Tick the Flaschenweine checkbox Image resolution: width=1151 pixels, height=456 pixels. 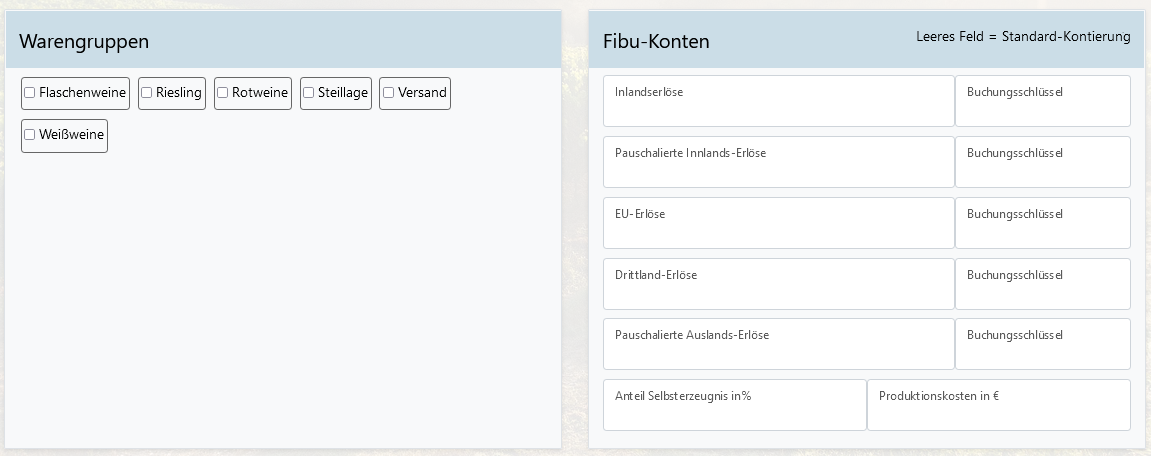(x=30, y=93)
